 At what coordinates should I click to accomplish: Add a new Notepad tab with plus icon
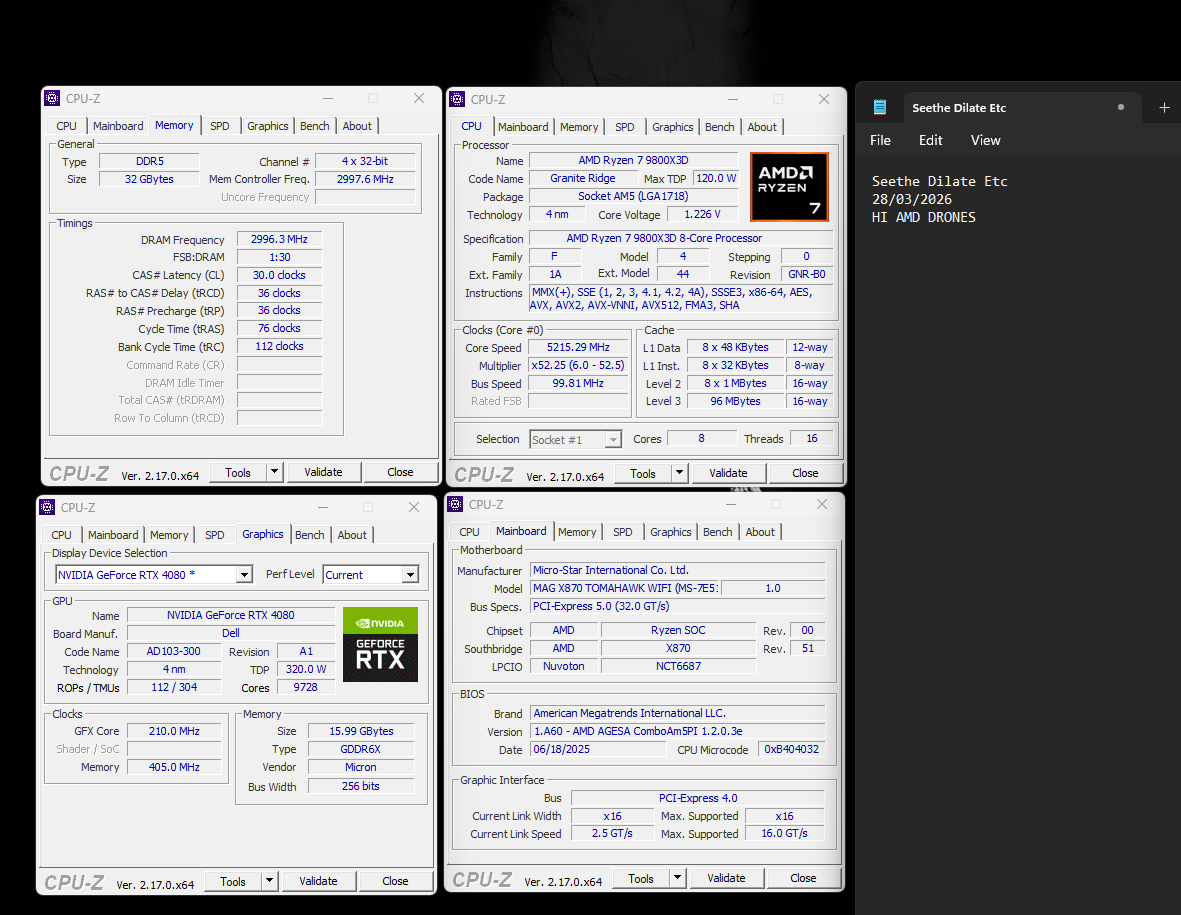point(1164,108)
